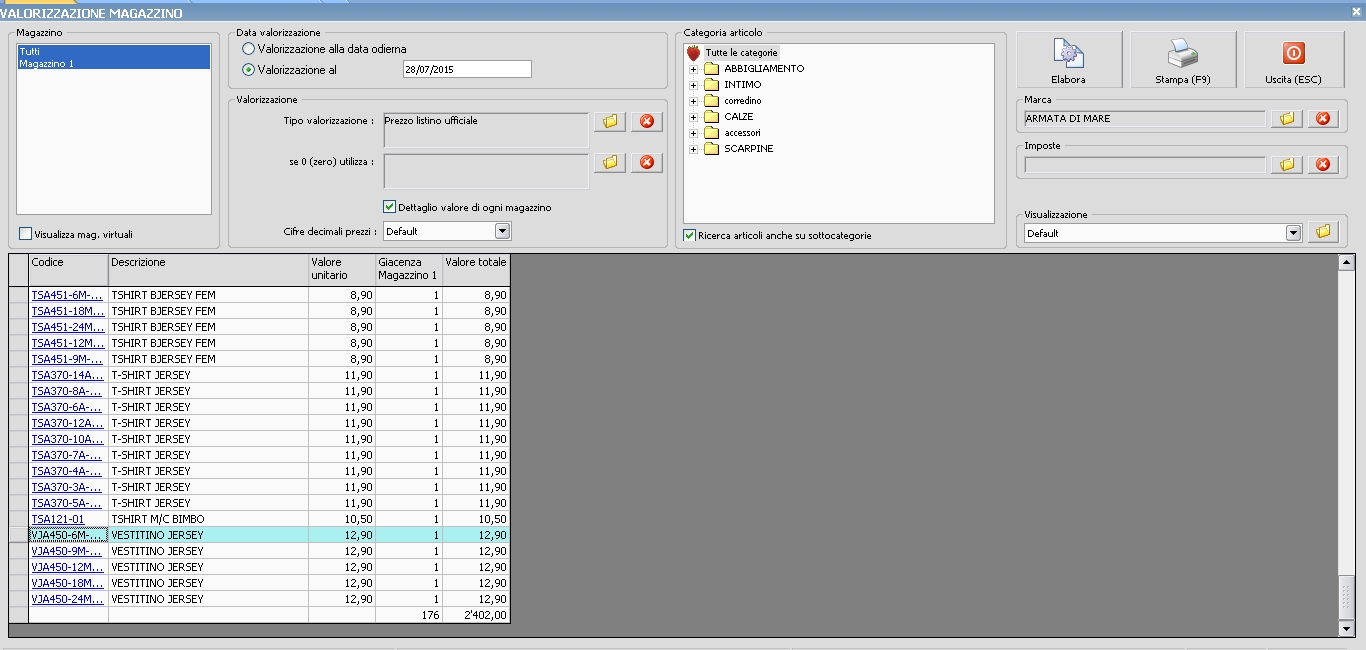The width and height of the screenshot is (1366, 650).
Task: Open folder picker for Marca
Action: [x=1287, y=118]
